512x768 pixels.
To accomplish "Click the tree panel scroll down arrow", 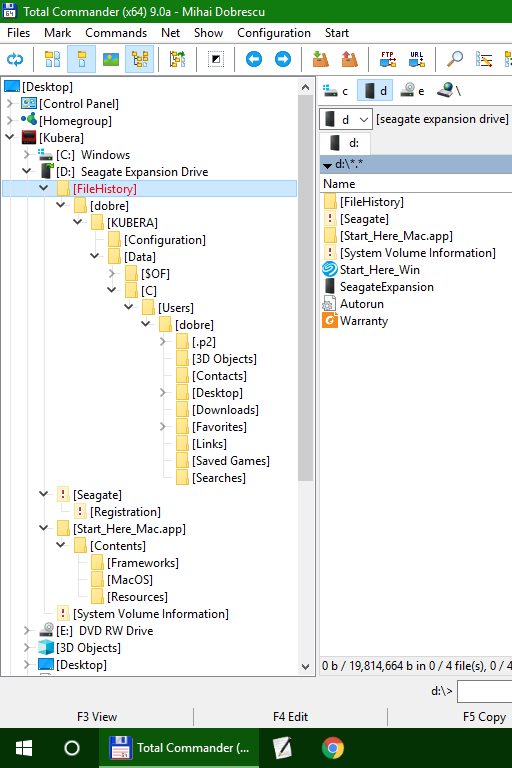I will click(x=305, y=667).
